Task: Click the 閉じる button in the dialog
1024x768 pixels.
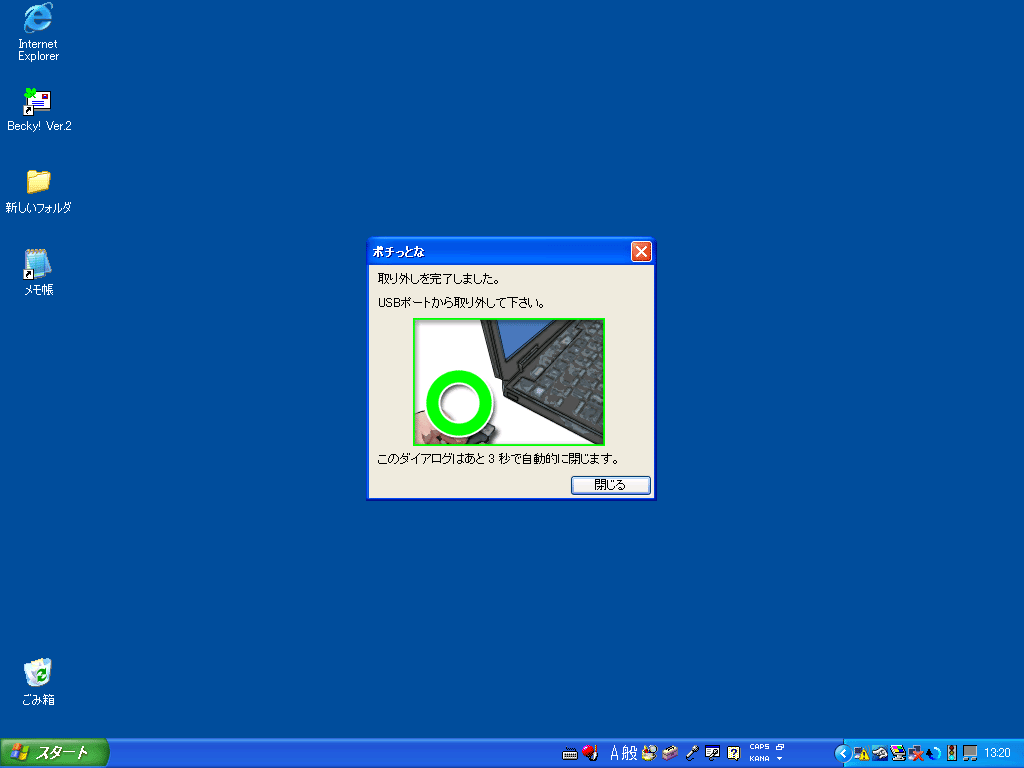Action: (x=610, y=485)
